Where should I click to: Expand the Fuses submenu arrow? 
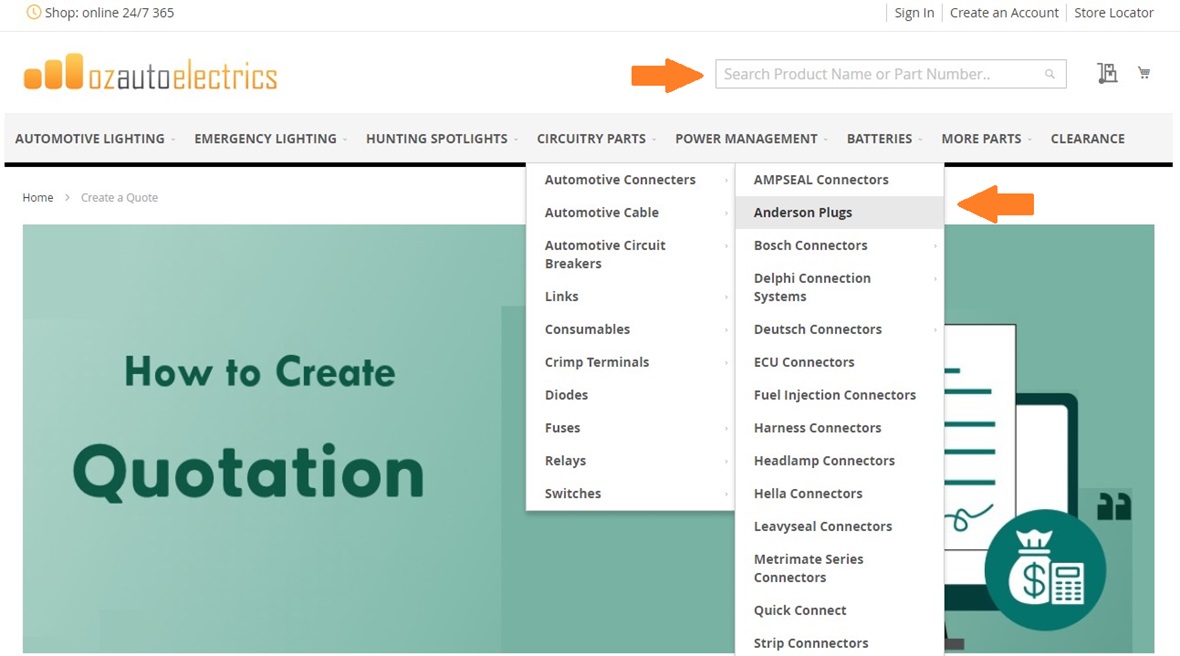pos(726,428)
